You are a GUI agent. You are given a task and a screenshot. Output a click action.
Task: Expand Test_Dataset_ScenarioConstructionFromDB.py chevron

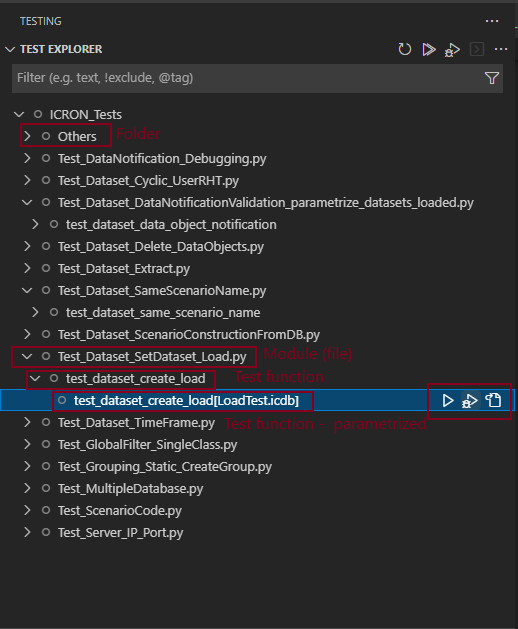tap(27, 334)
